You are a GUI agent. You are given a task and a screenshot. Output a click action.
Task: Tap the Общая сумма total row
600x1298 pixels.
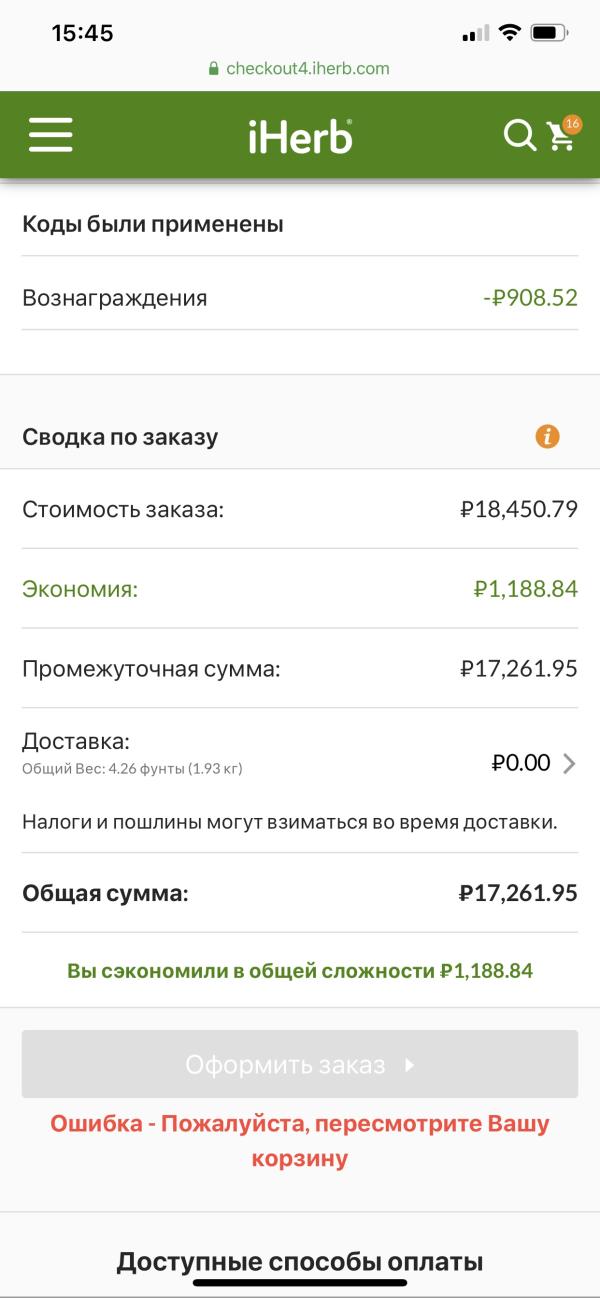coord(300,893)
